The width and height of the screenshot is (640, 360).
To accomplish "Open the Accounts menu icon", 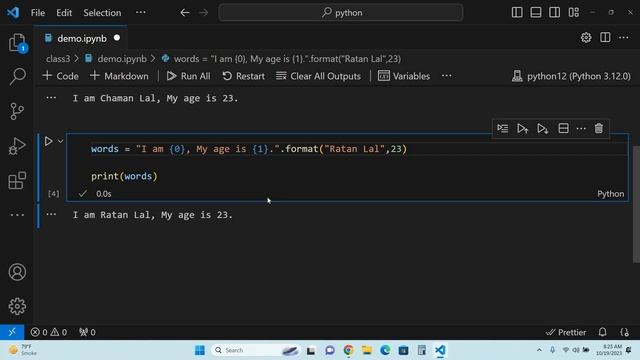I will 17,272.
